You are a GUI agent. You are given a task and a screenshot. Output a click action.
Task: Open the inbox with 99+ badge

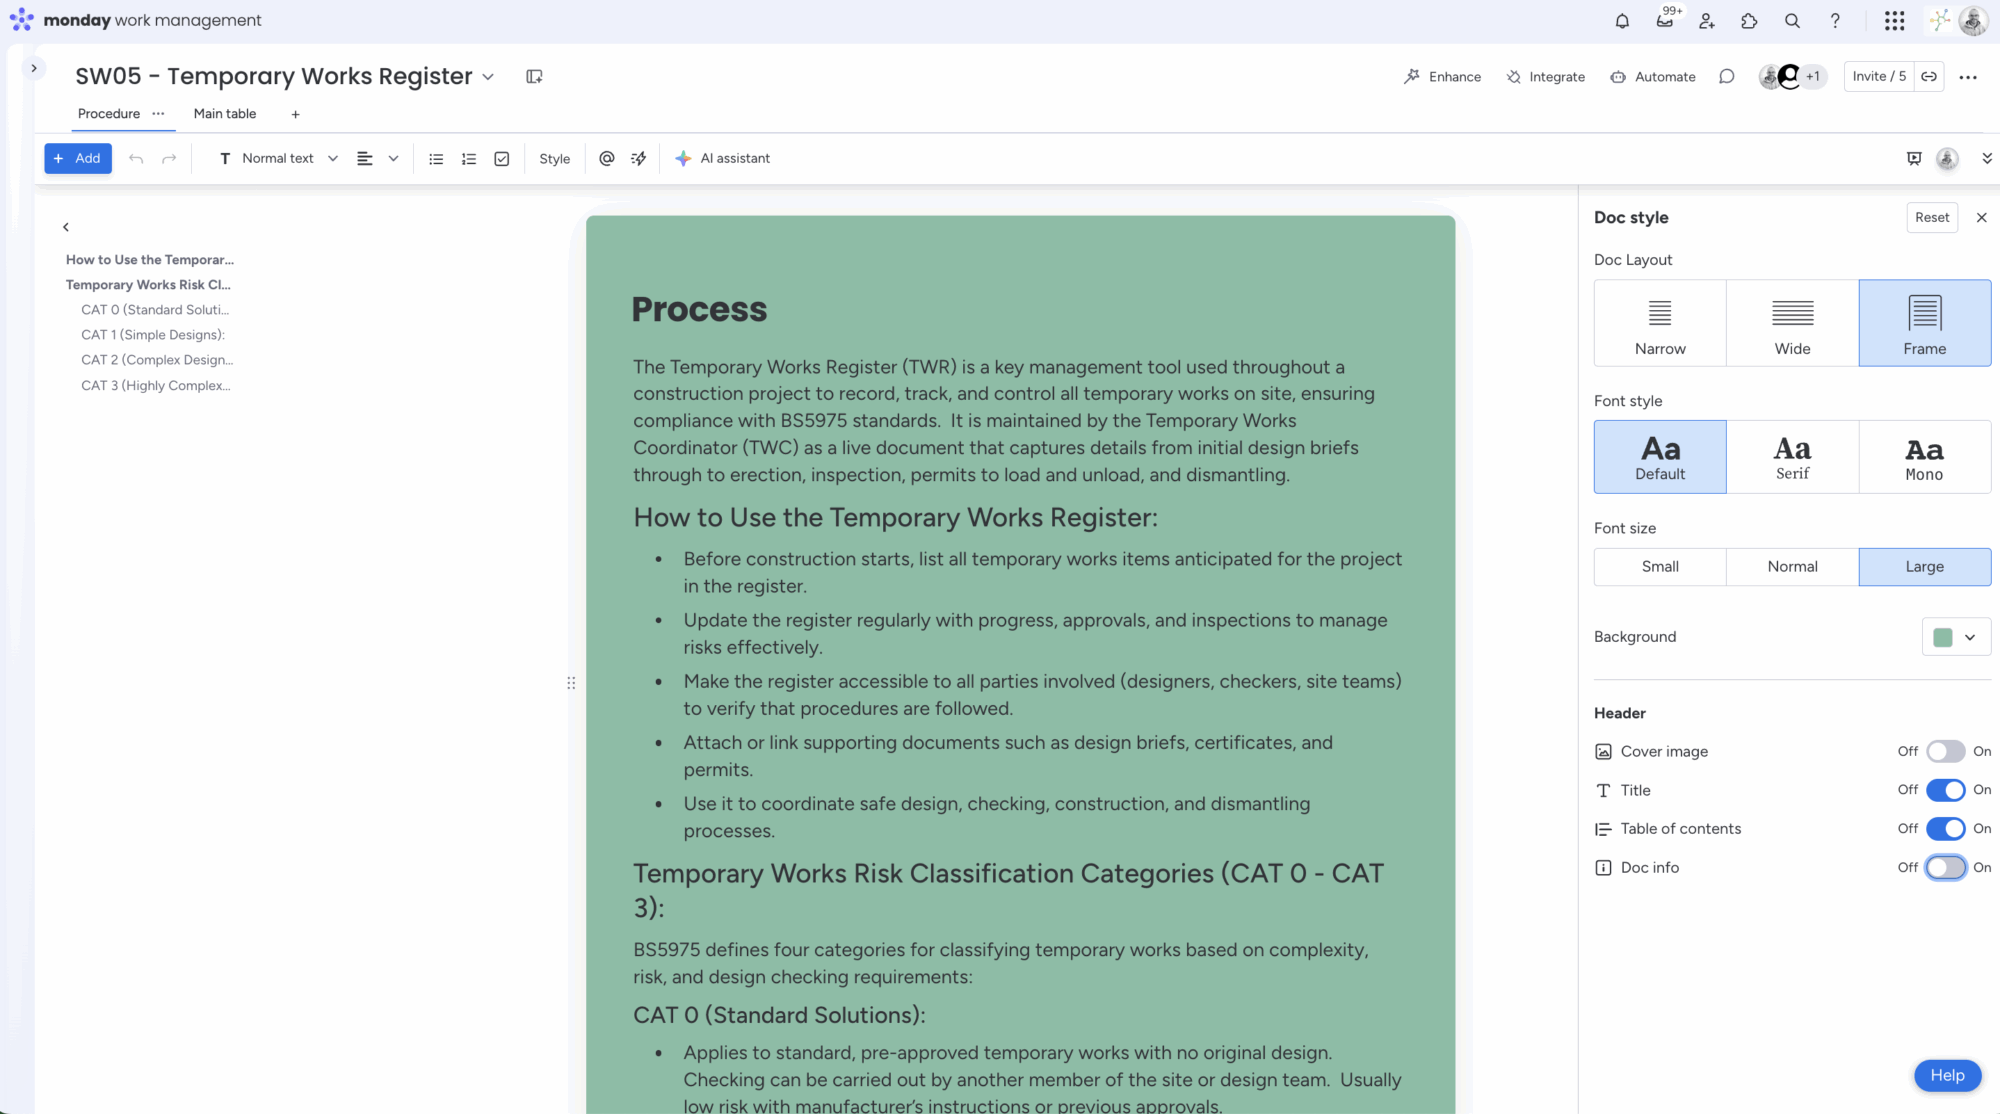pyautogui.click(x=1665, y=21)
